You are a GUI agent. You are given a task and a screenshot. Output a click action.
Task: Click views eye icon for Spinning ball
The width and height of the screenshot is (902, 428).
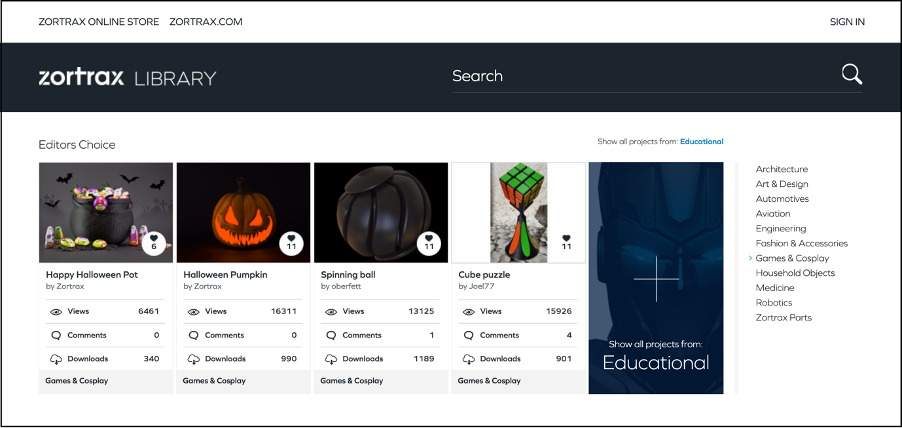(331, 312)
